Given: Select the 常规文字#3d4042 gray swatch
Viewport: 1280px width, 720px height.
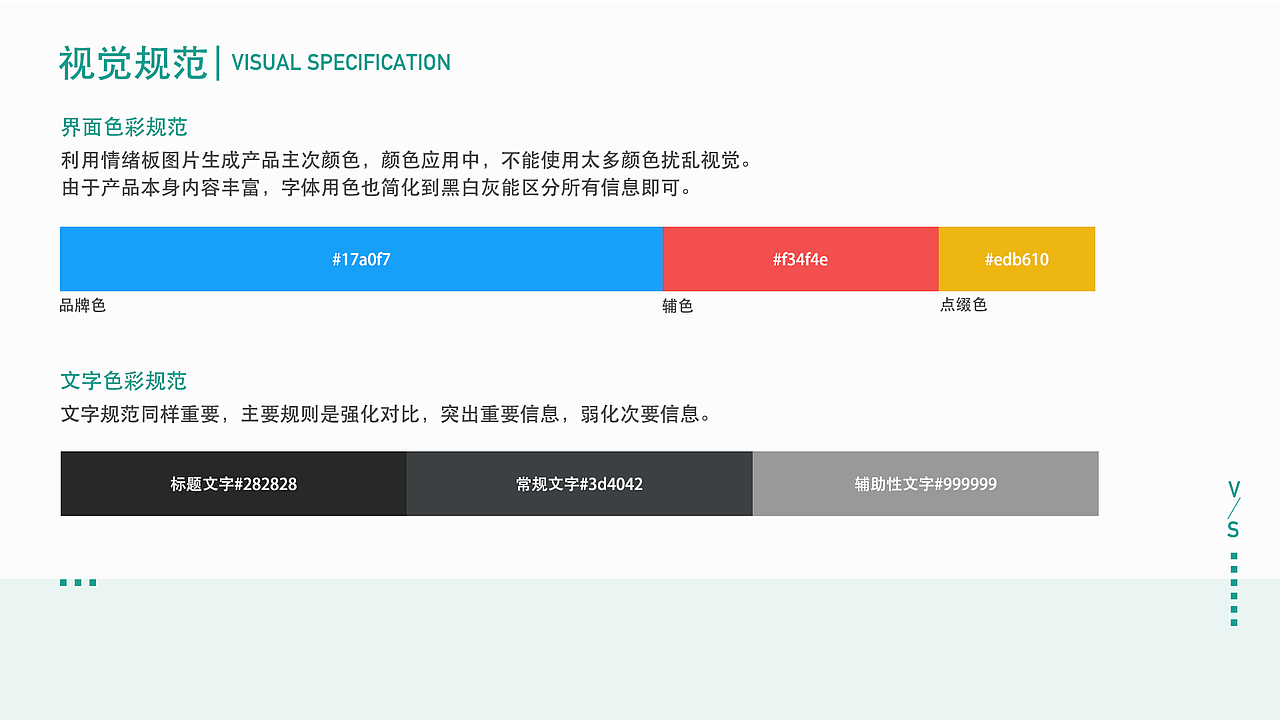Looking at the screenshot, I should (x=579, y=484).
